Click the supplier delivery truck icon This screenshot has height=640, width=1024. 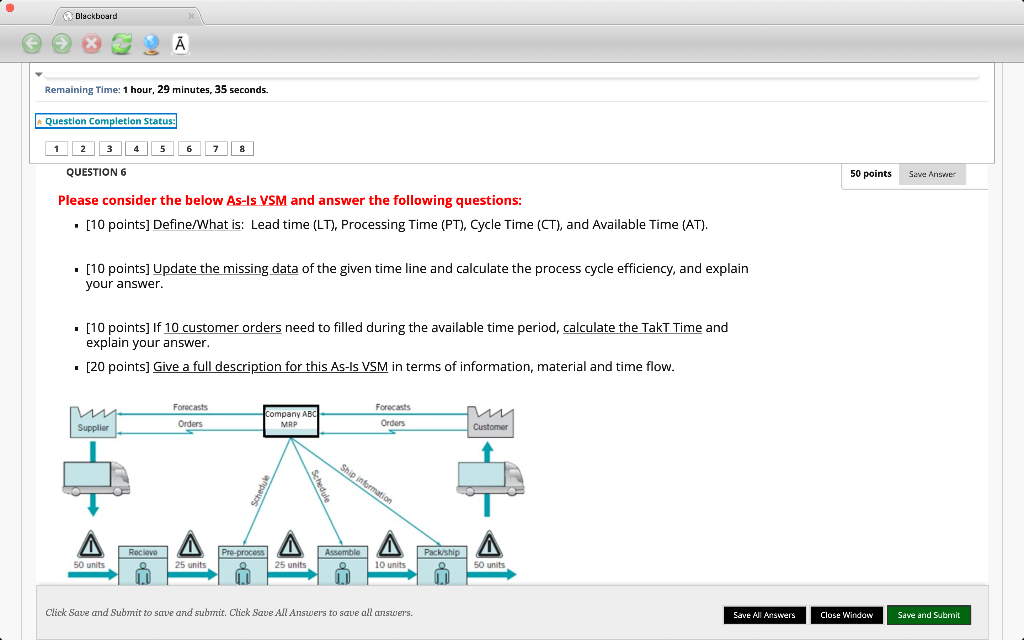tap(95, 478)
